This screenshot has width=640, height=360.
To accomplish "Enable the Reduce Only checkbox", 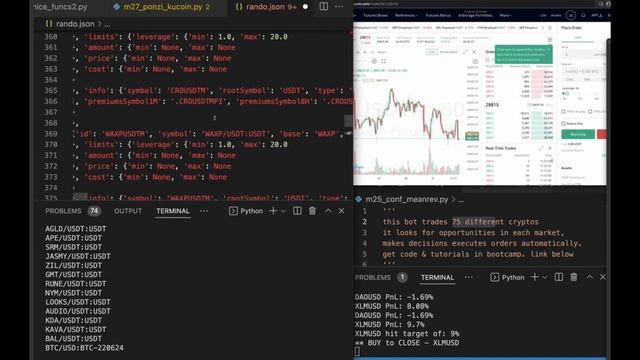I will (x=563, y=123).
